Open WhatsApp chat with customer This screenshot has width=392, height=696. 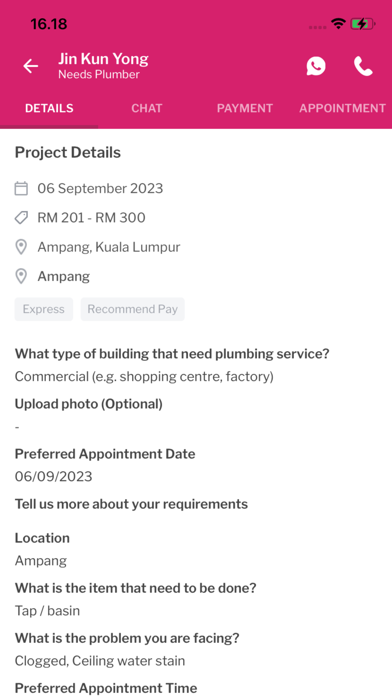(x=316, y=66)
